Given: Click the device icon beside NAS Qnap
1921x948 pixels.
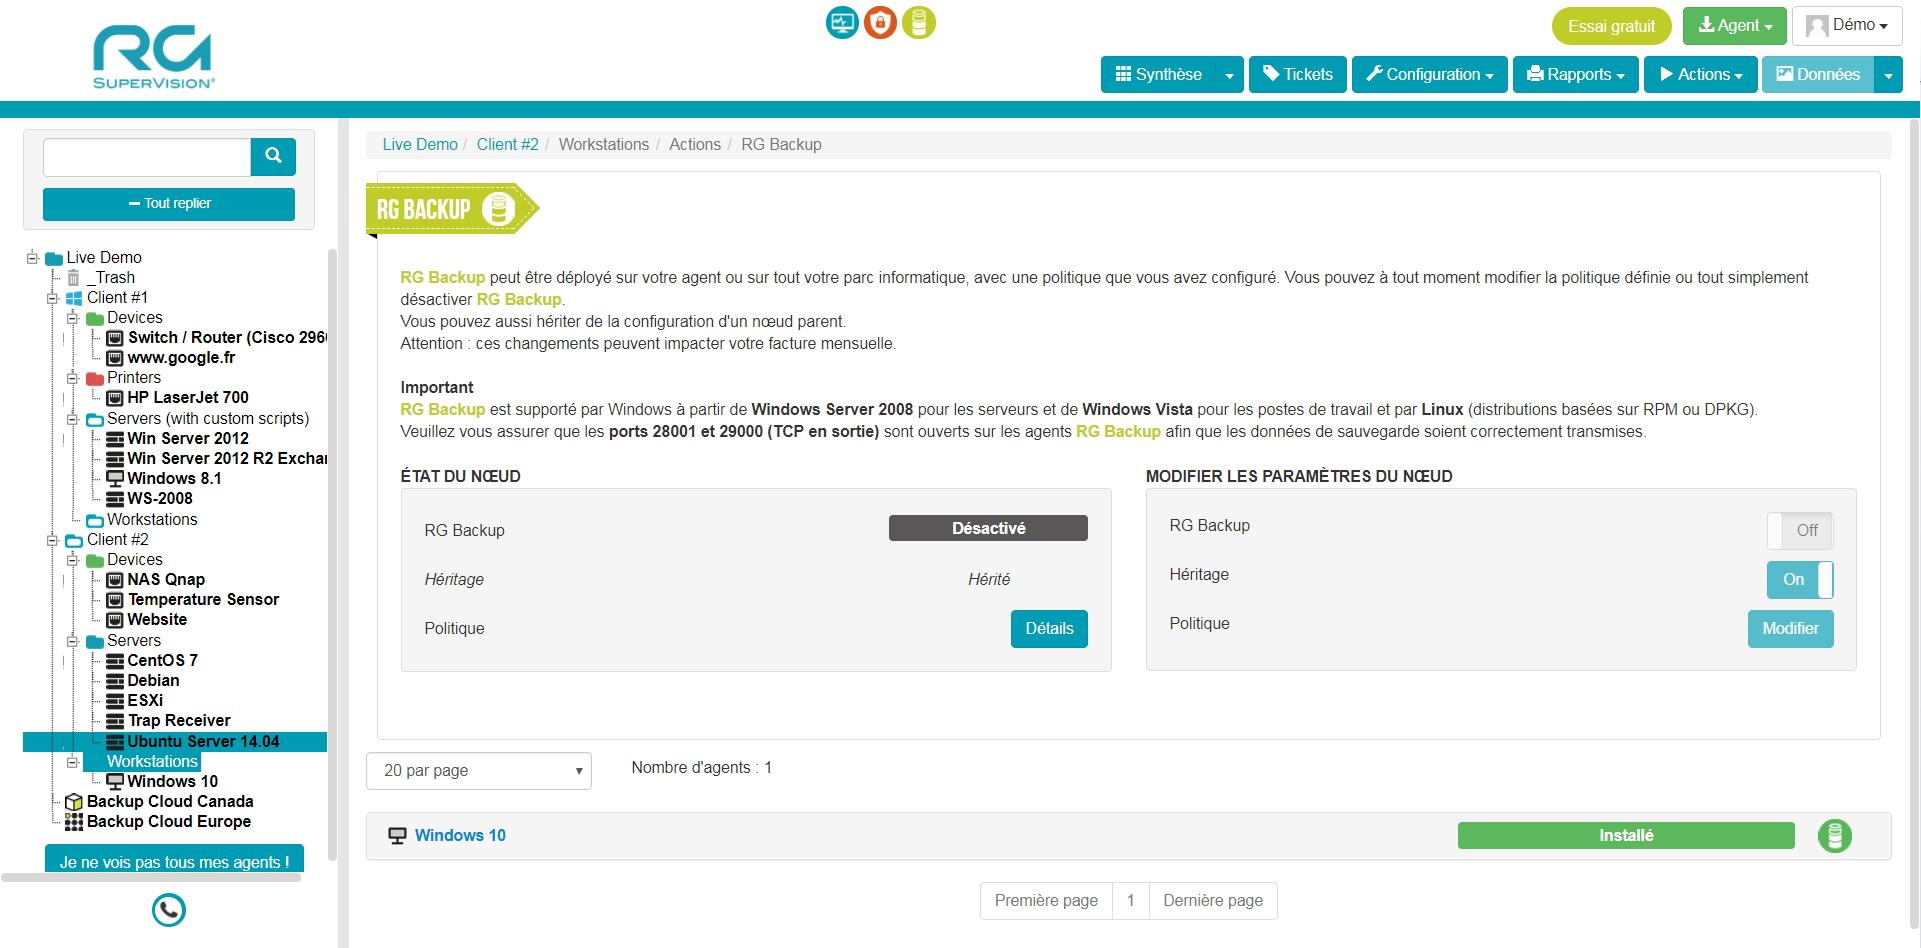Looking at the screenshot, I should pyautogui.click(x=115, y=580).
